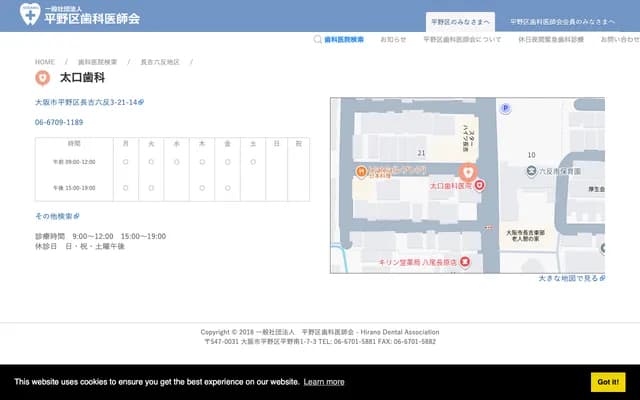This screenshot has width=640, height=400.
Task: Click the 大きな地図で見る link
Action: pyautogui.click(x=570, y=278)
